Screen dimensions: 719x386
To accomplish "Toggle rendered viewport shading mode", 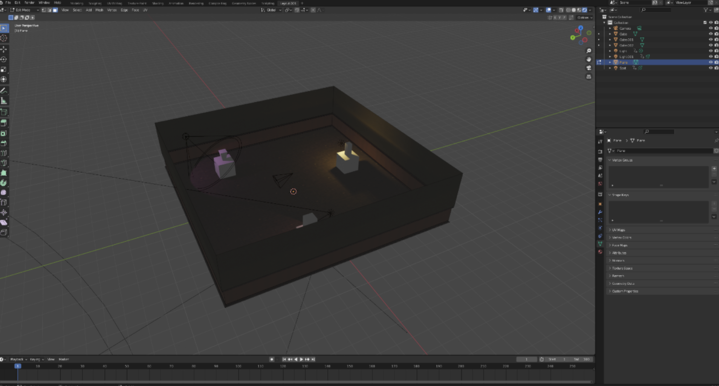I will [x=584, y=10].
